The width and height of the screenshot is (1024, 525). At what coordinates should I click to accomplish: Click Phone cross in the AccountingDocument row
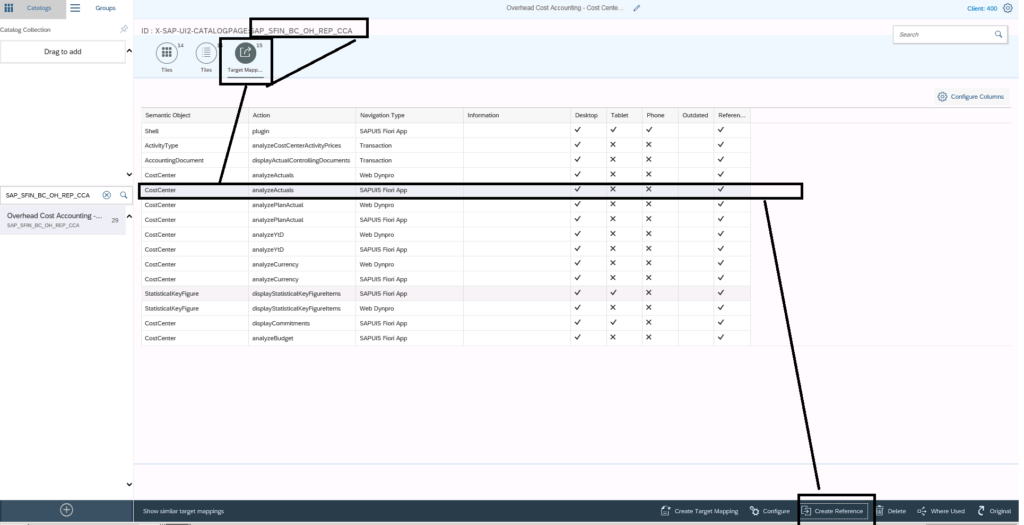pos(648,160)
